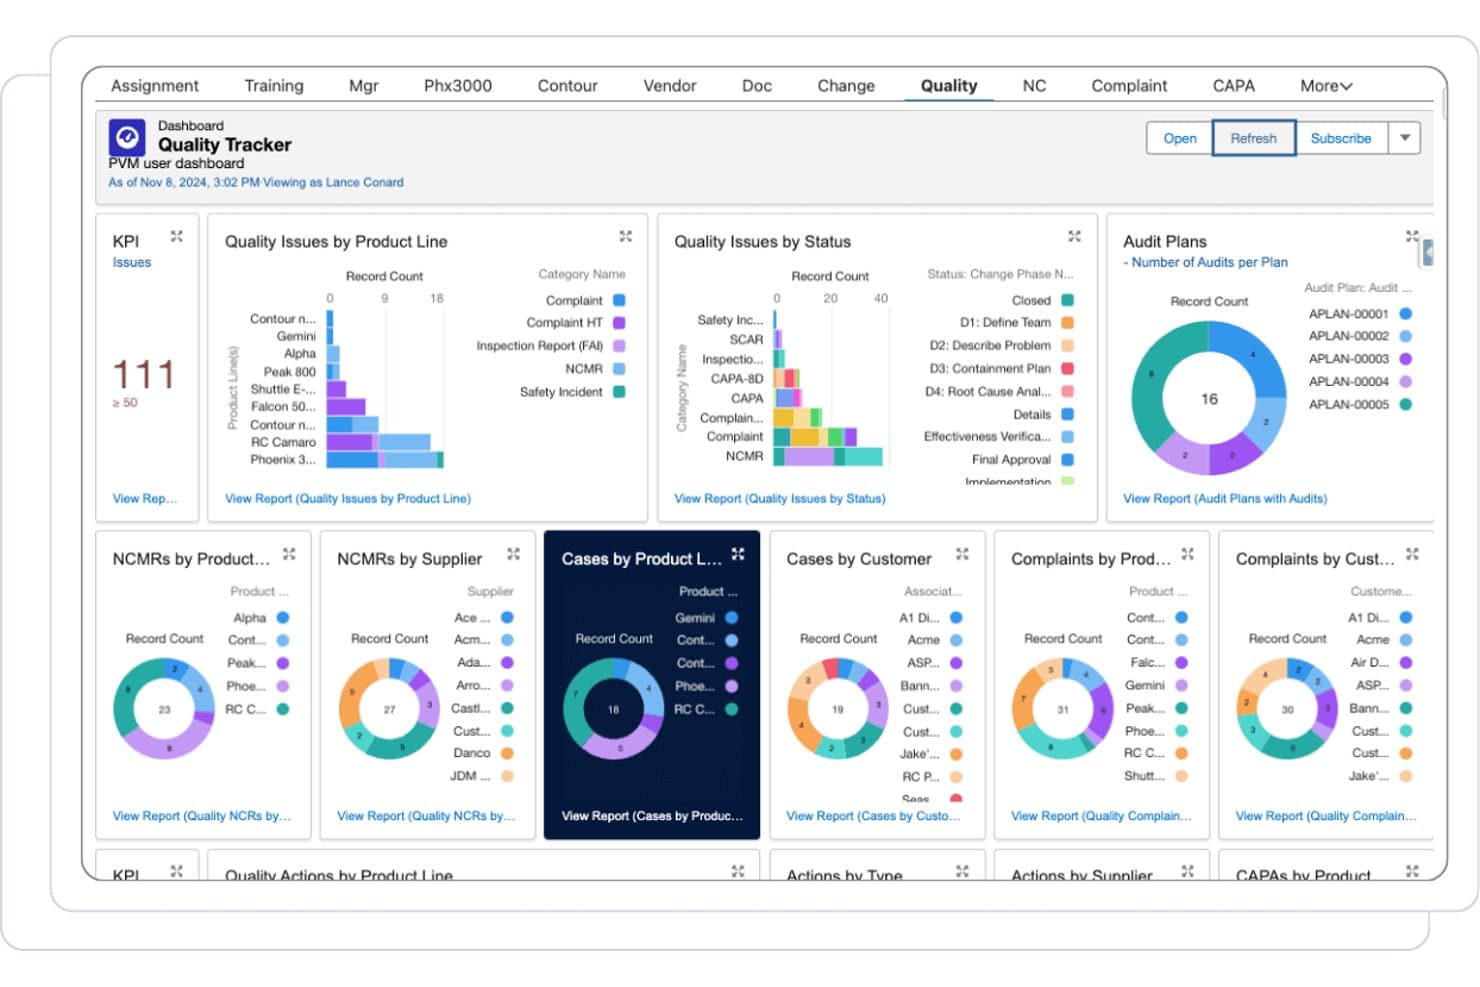Image resolution: width=1480 pixels, height=987 pixels.
Task: Click the Complaint legend color swatch
Action: (619, 300)
